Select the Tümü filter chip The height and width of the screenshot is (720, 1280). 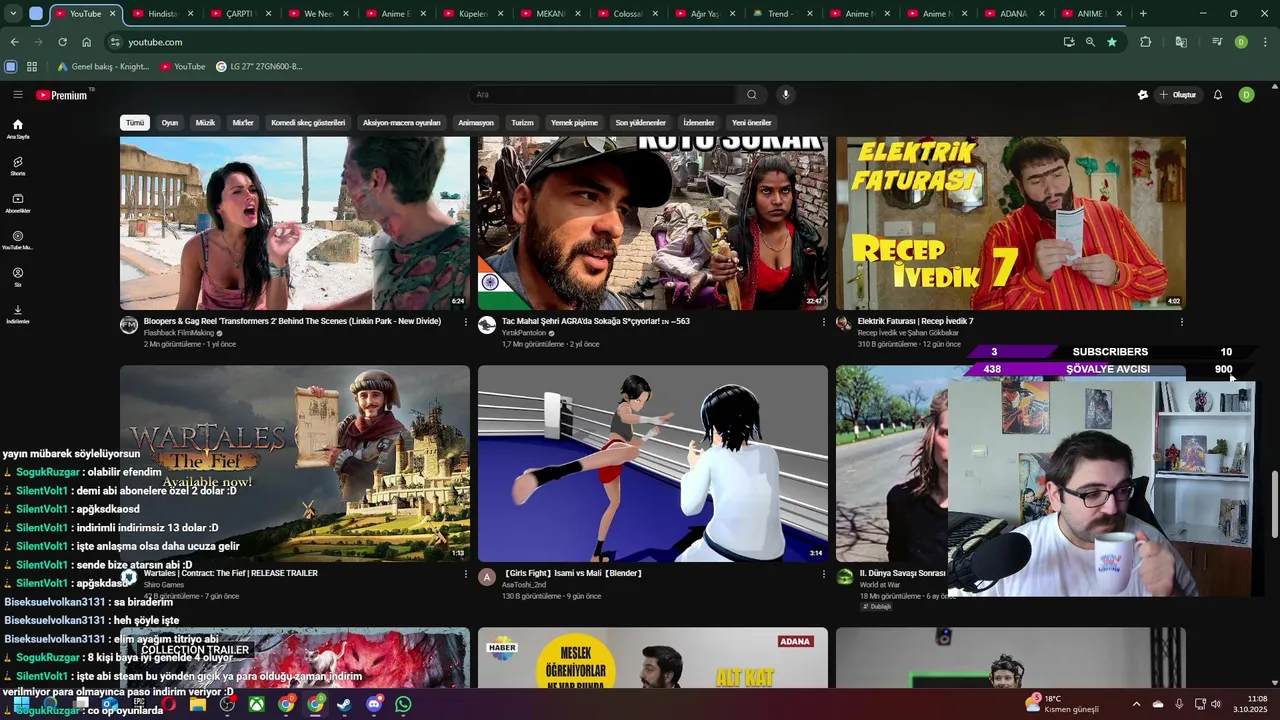pyautogui.click(x=135, y=123)
